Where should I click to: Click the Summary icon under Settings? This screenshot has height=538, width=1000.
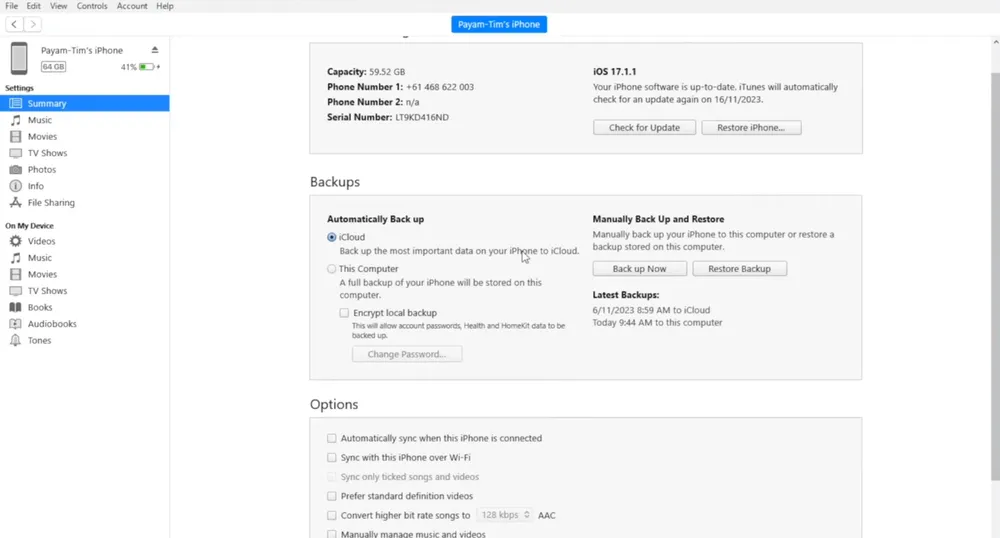click(x=15, y=103)
